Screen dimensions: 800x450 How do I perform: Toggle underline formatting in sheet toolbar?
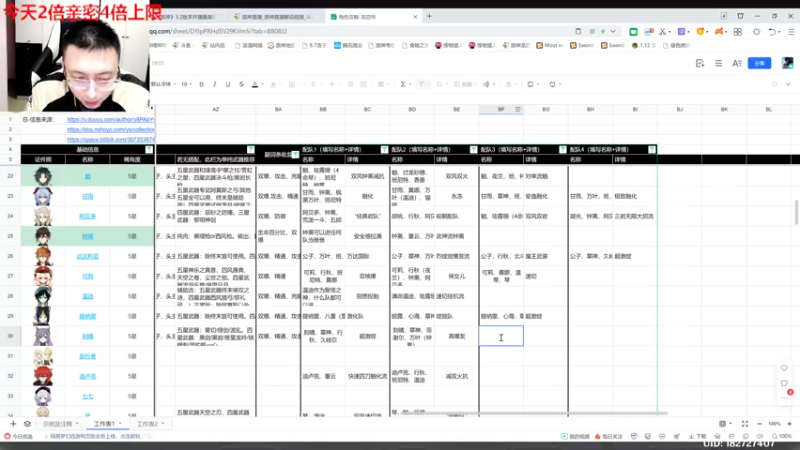coord(228,84)
